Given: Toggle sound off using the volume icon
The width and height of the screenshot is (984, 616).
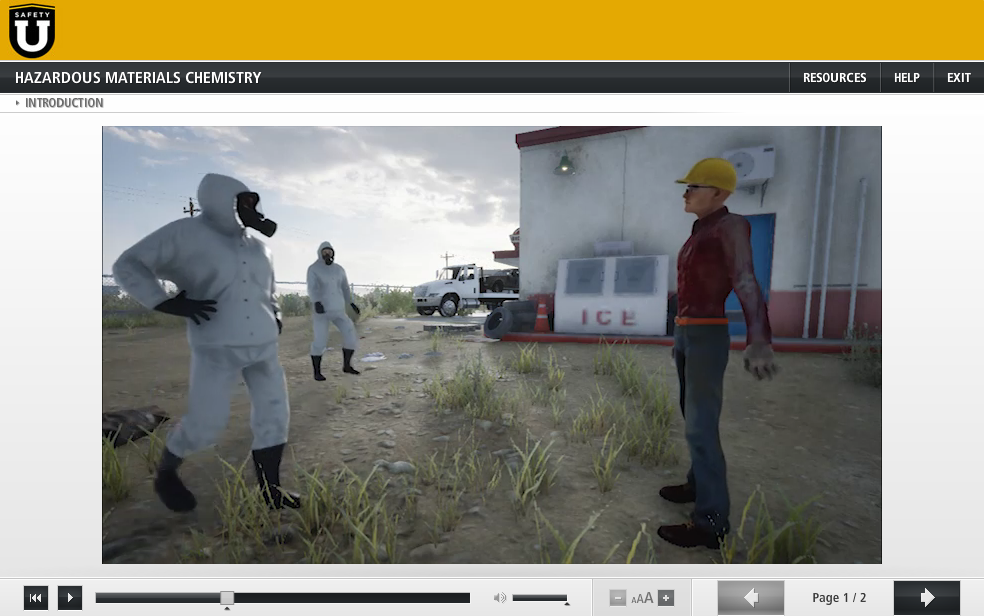Looking at the screenshot, I should point(499,597).
